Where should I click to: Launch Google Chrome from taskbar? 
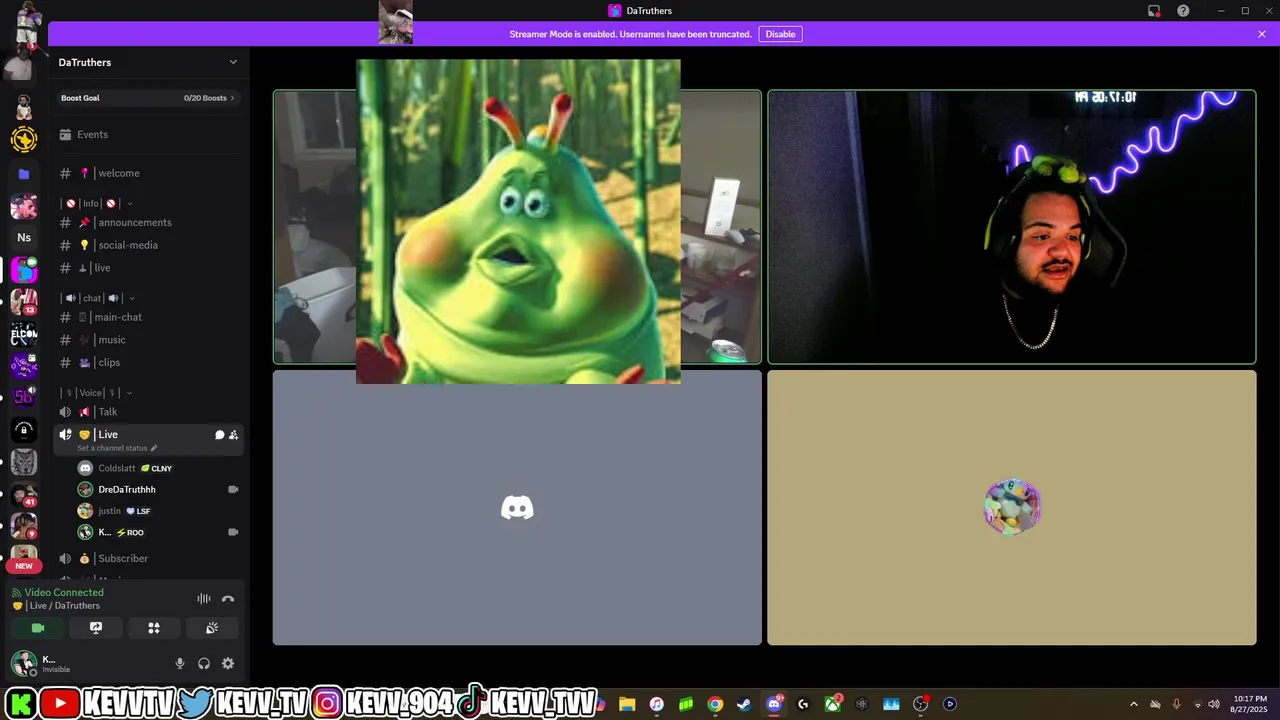click(x=715, y=704)
